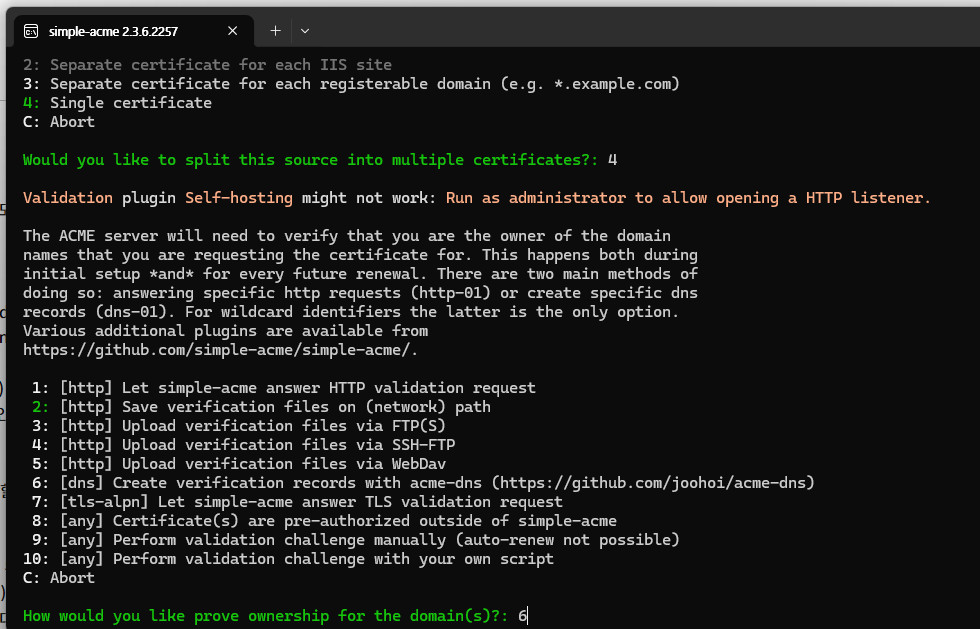Click 'How would you like prove ownership' prompt

point(266,616)
